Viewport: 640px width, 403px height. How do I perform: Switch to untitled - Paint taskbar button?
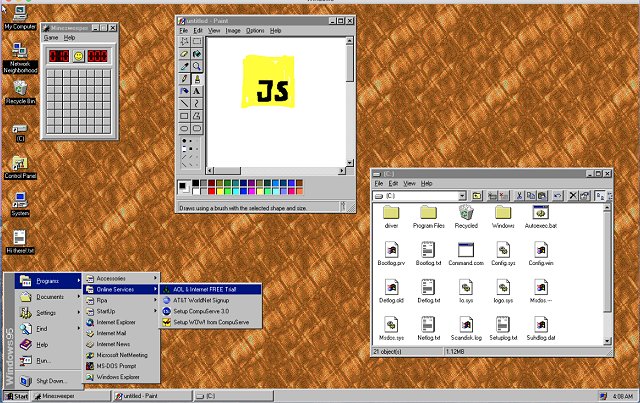(152, 396)
